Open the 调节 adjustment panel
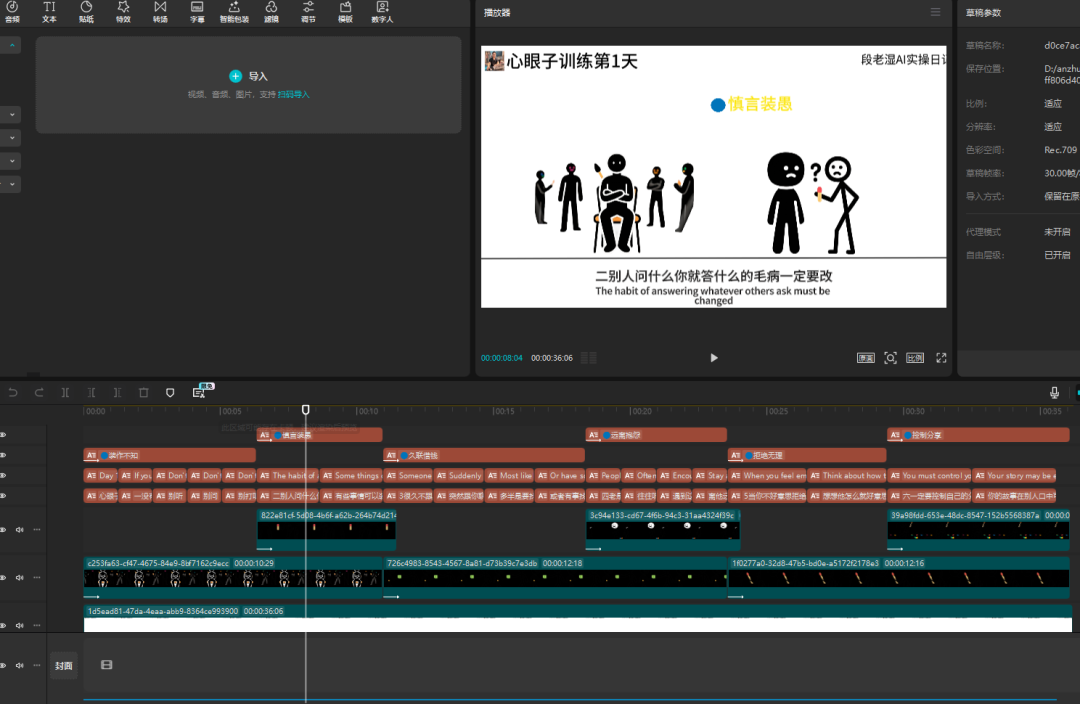The height and width of the screenshot is (704, 1080). [308, 11]
